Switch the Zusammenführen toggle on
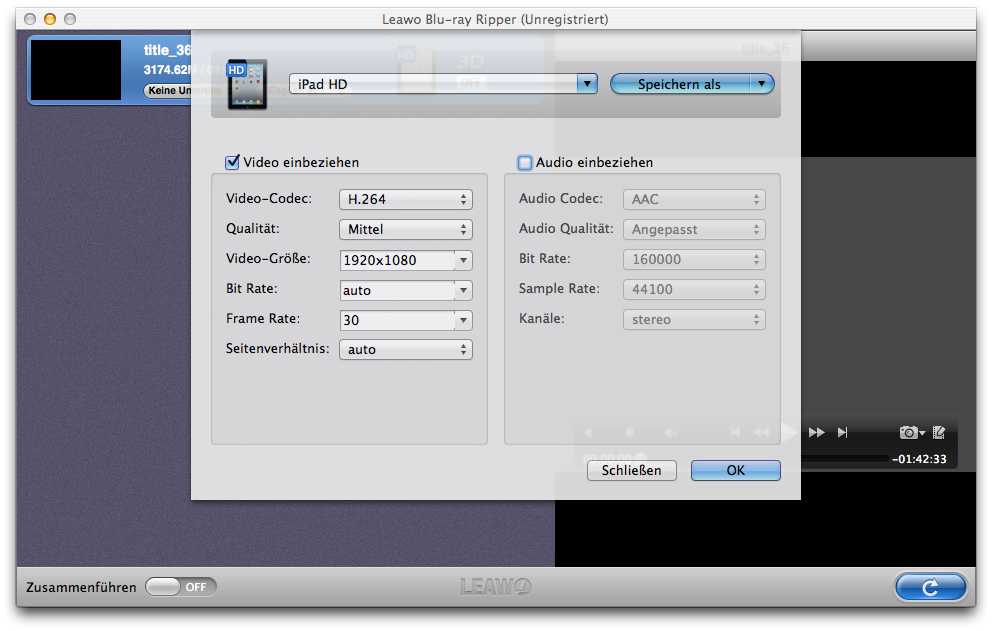This screenshot has height=631, width=992. coord(180,587)
